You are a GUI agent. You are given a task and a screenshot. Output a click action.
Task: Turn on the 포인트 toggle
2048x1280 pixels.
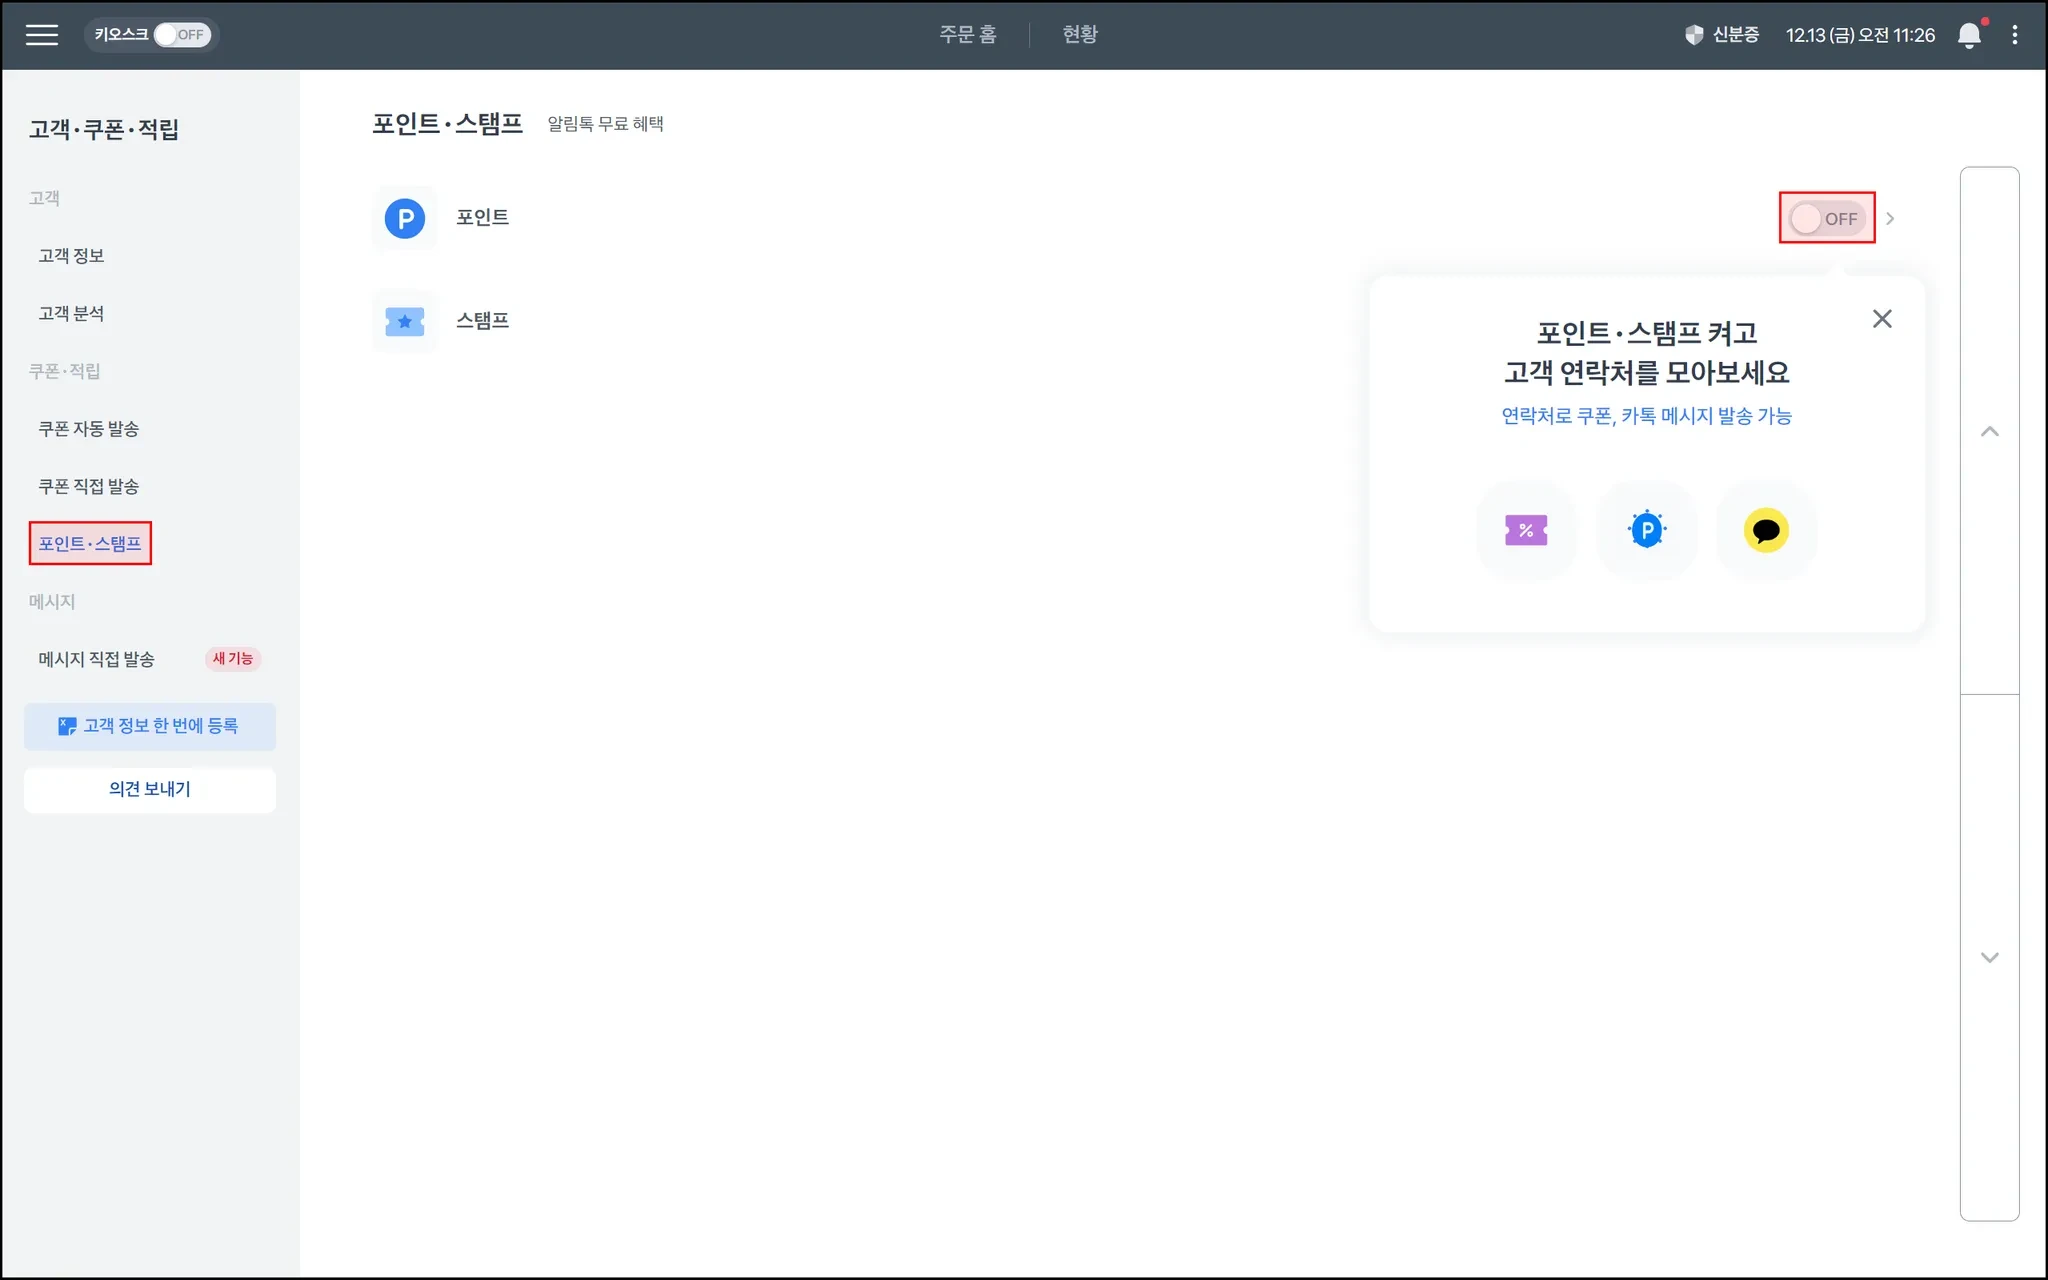[1826, 218]
